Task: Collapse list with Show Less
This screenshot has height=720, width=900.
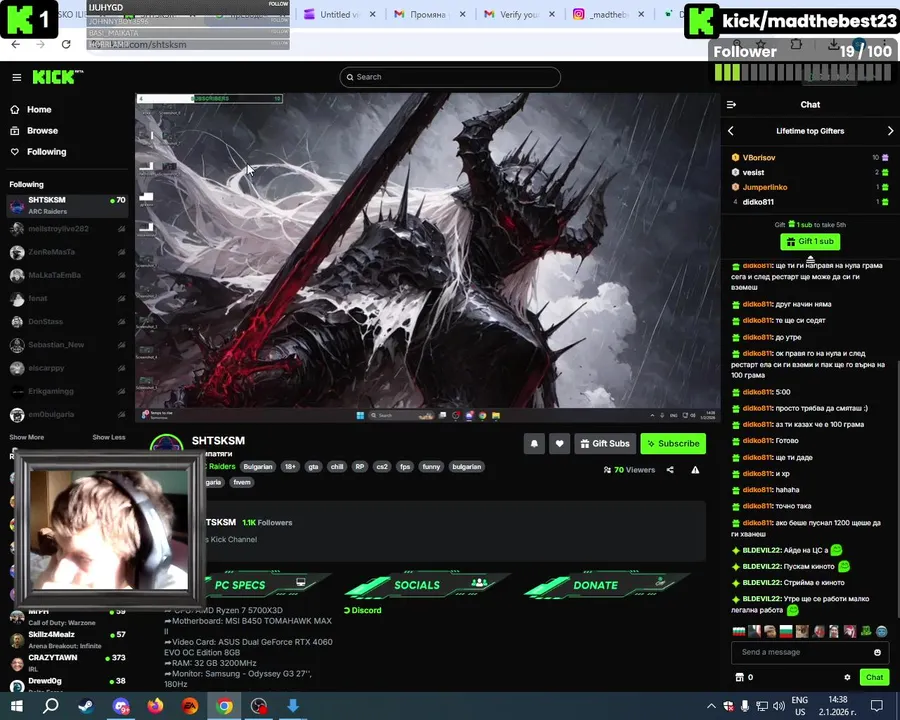Action: pyautogui.click(x=108, y=437)
